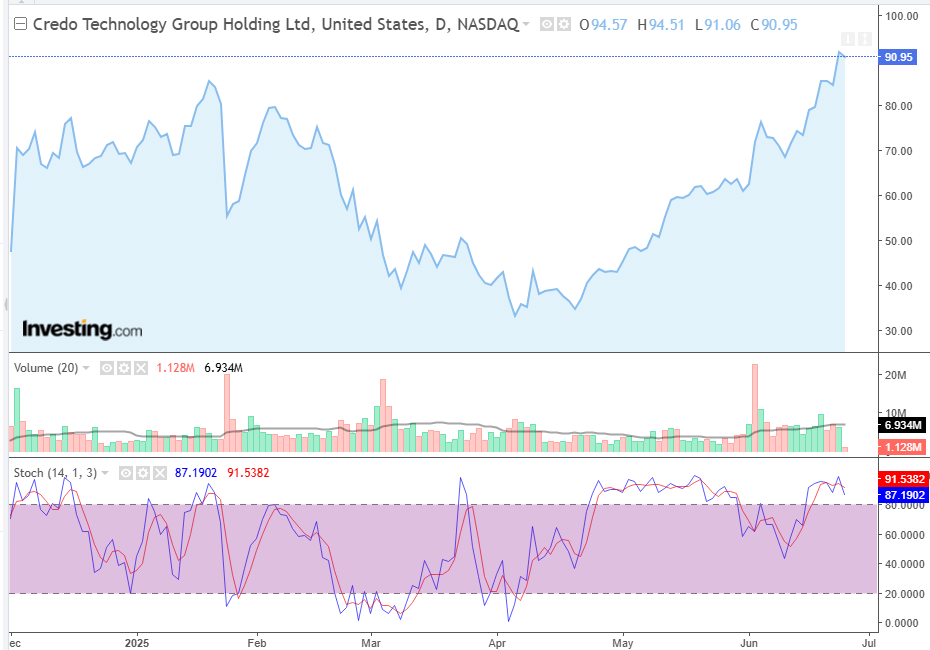Open main series settings gear icon
This screenshot has height=650, width=930.
click(x=563, y=24)
